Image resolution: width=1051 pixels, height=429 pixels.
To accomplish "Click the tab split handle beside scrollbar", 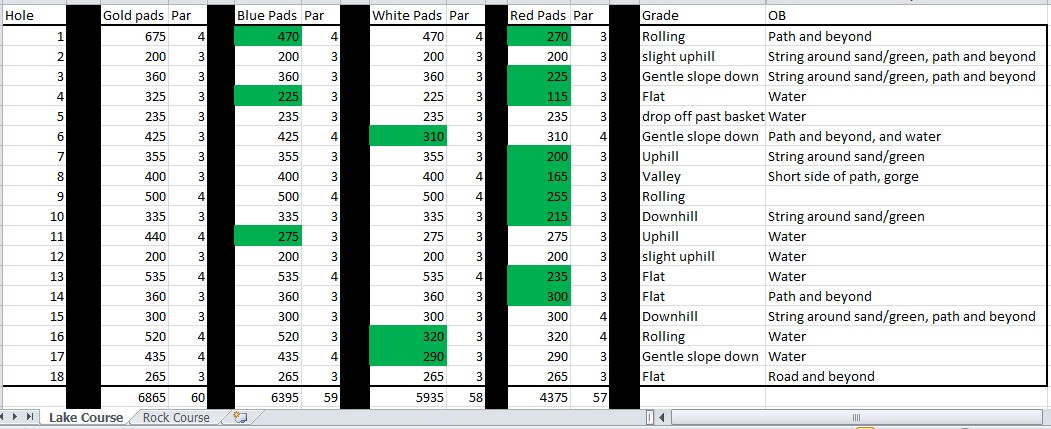I will [x=651, y=417].
